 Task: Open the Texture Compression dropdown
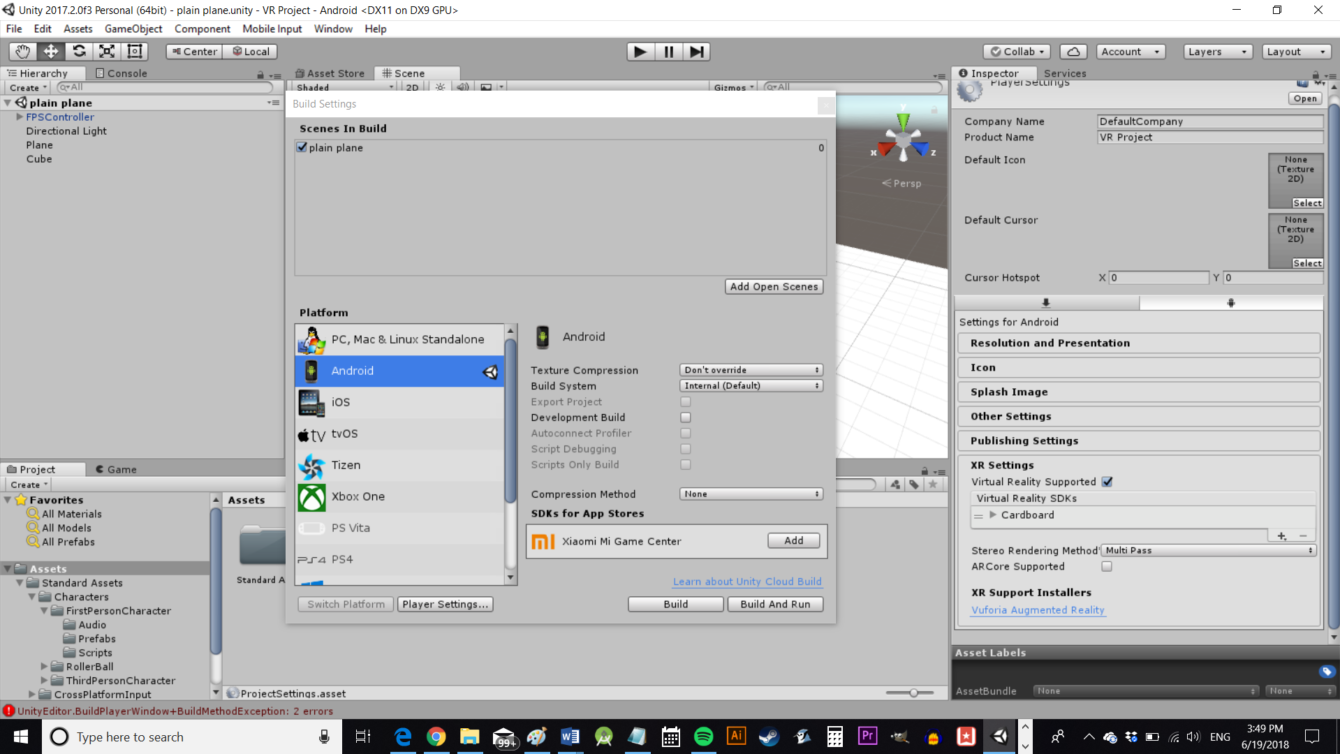750,369
